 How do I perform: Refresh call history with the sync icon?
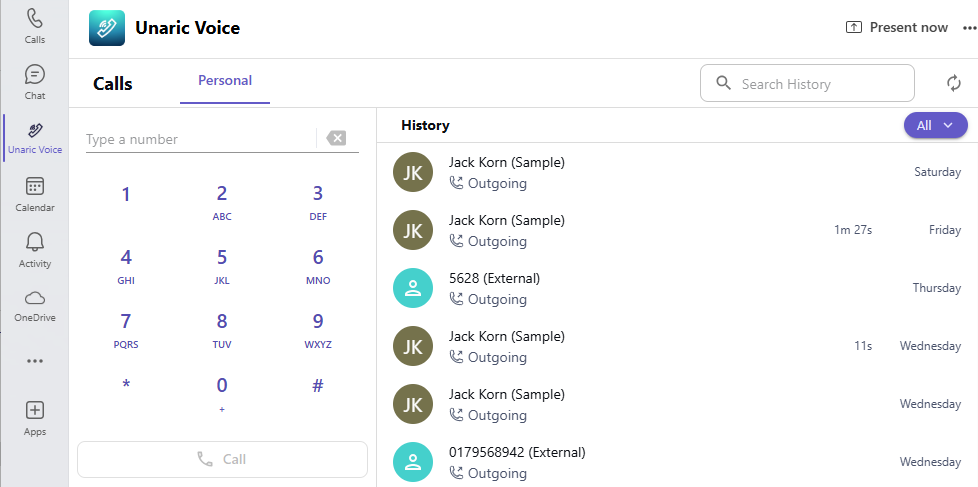pyautogui.click(x=954, y=84)
